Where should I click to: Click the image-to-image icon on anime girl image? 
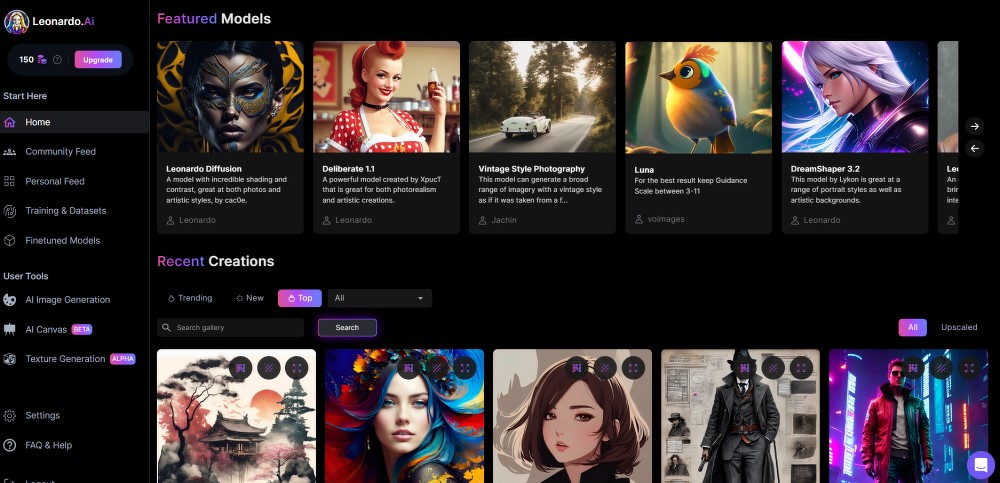tap(605, 369)
